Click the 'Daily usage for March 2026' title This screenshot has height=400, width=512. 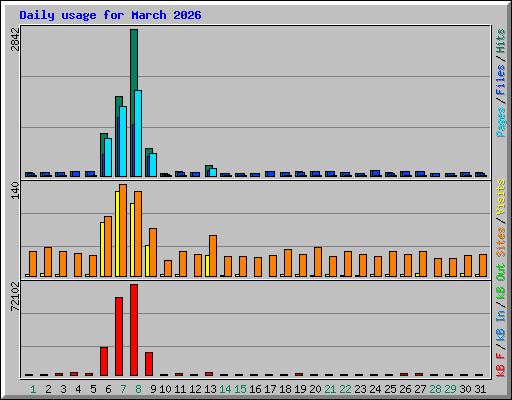[110, 15]
